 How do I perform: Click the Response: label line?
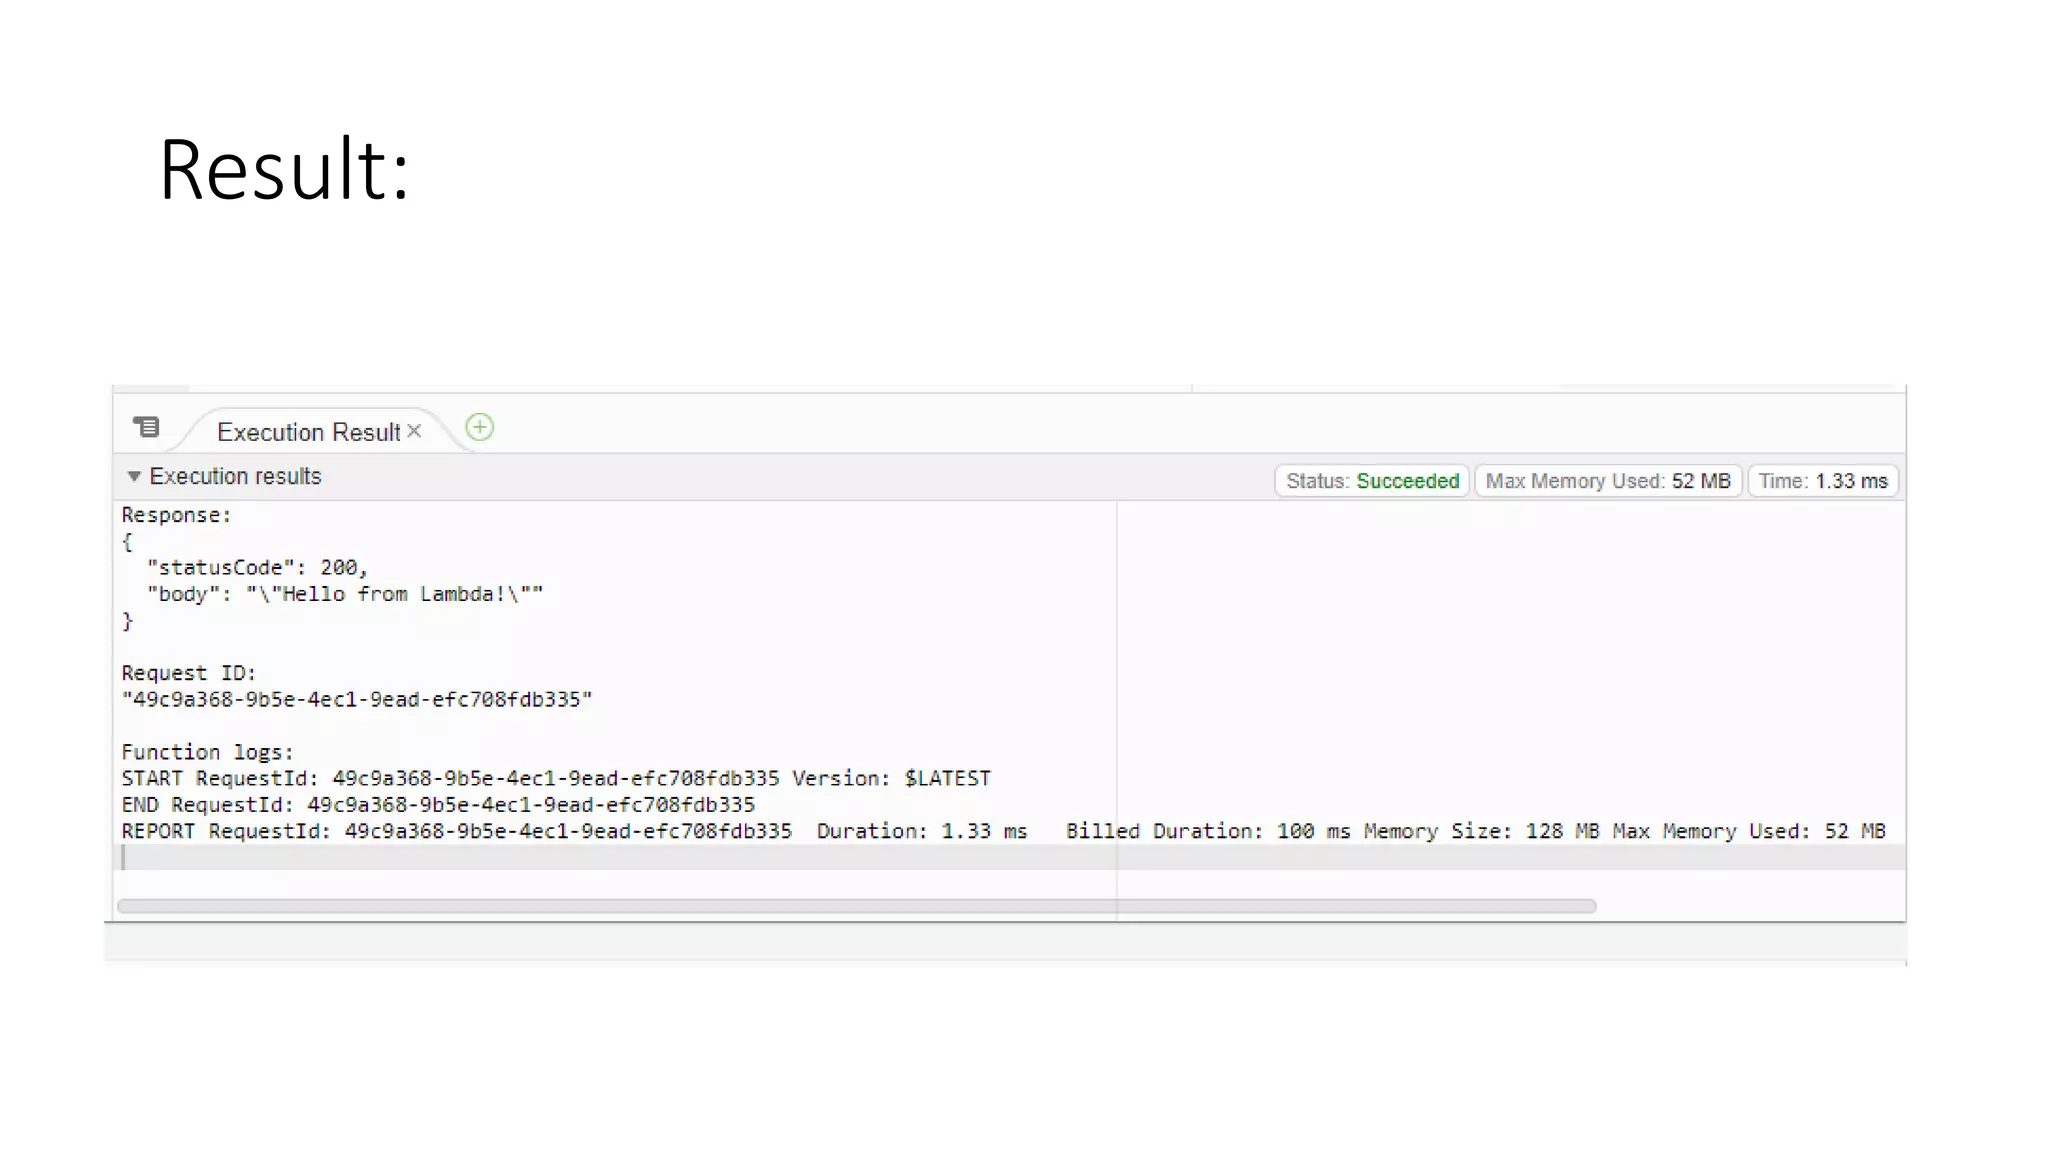click(x=176, y=515)
